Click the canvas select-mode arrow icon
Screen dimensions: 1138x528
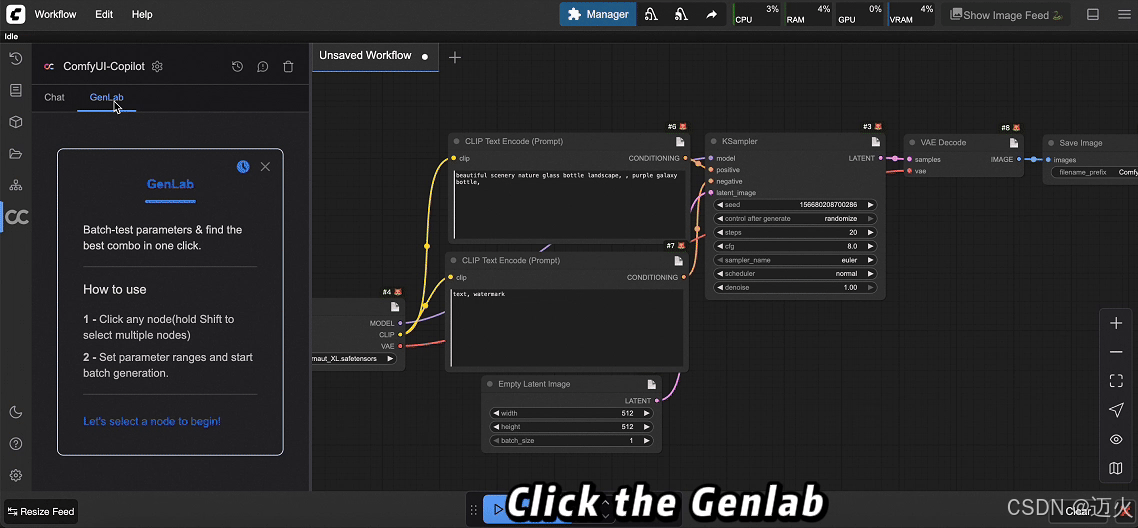point(1116,411)
